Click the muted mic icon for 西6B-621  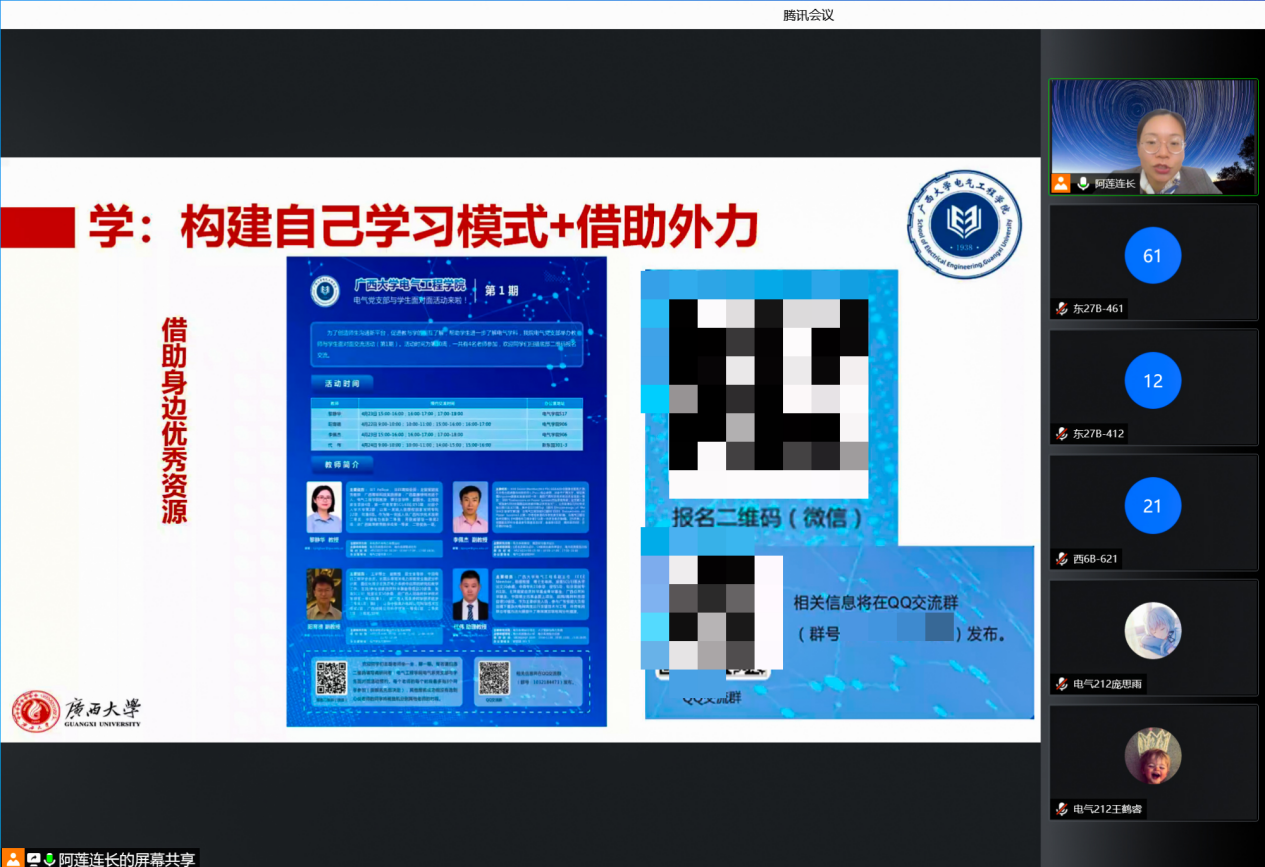tap(1061, 559)
